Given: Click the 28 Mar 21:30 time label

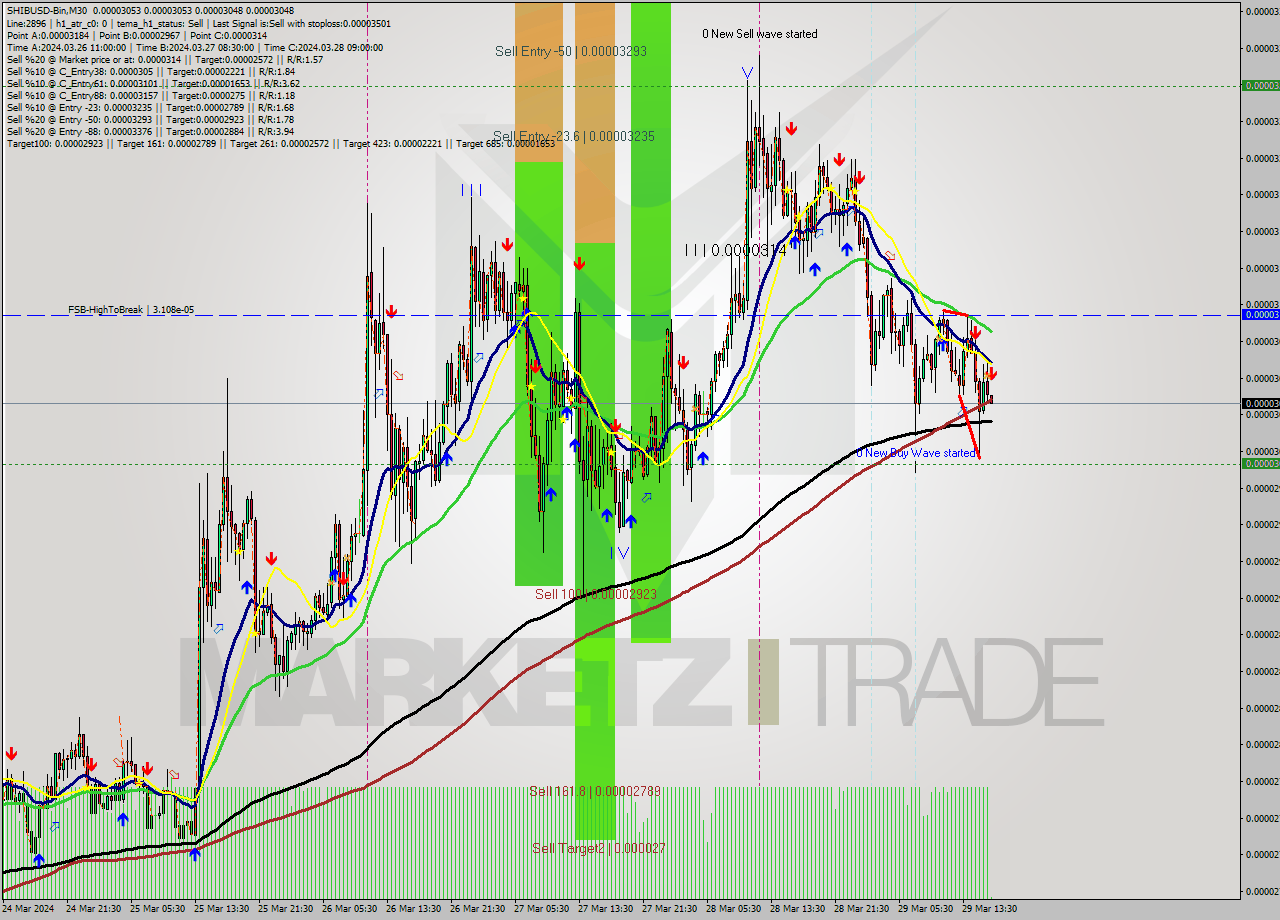Looking at the screenshot, I should pos(861,909).
